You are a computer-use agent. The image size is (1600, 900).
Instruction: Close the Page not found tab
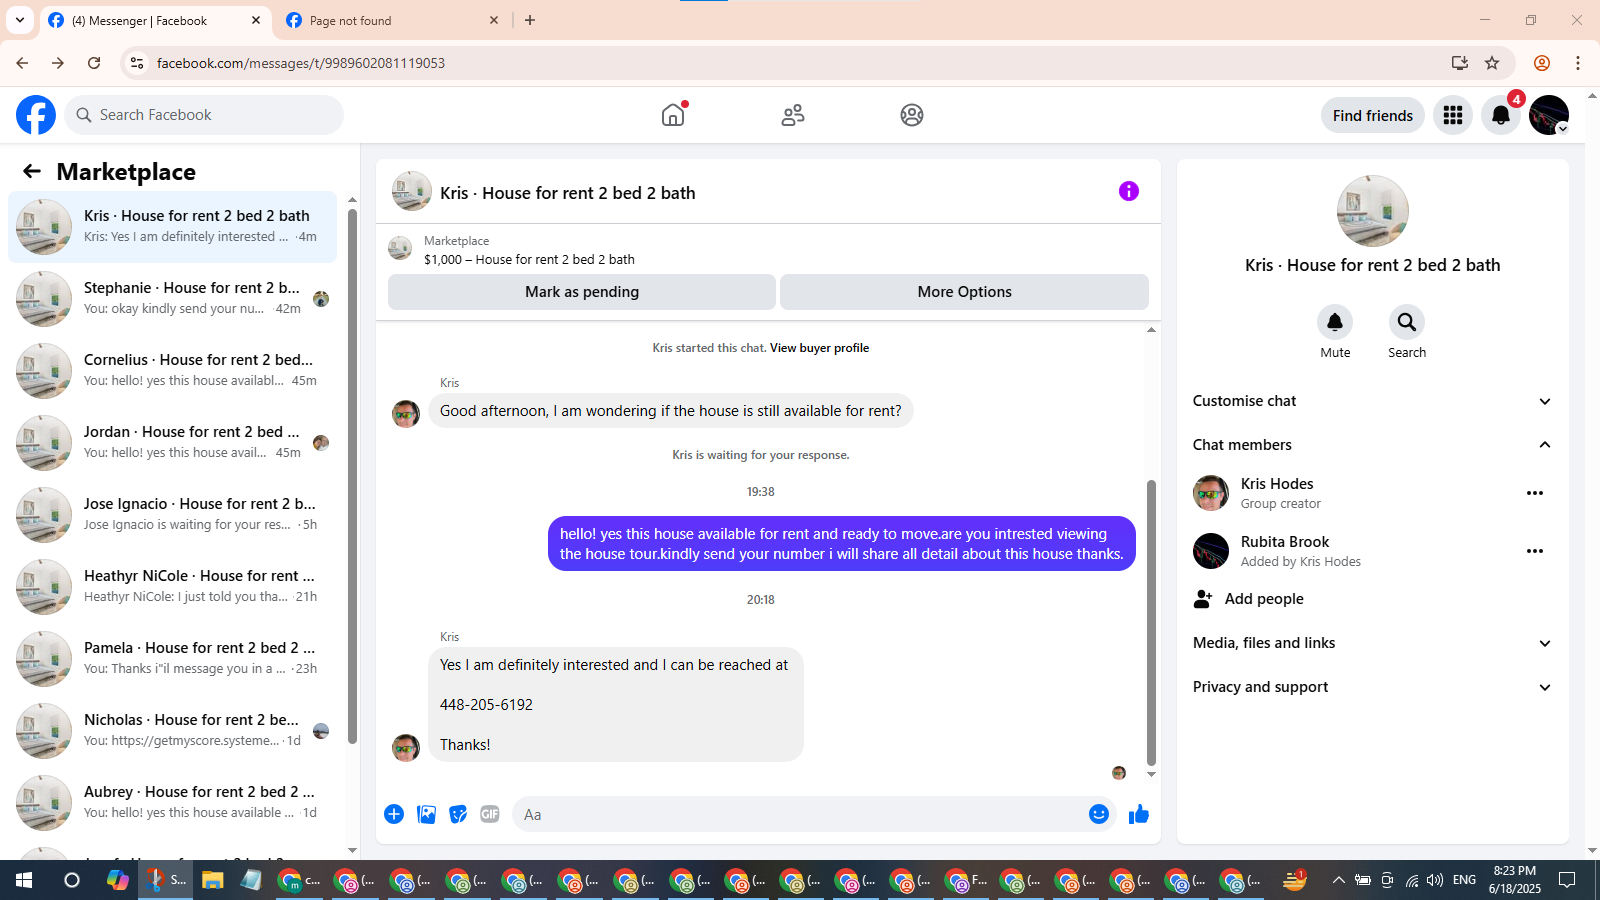point(494,20)
